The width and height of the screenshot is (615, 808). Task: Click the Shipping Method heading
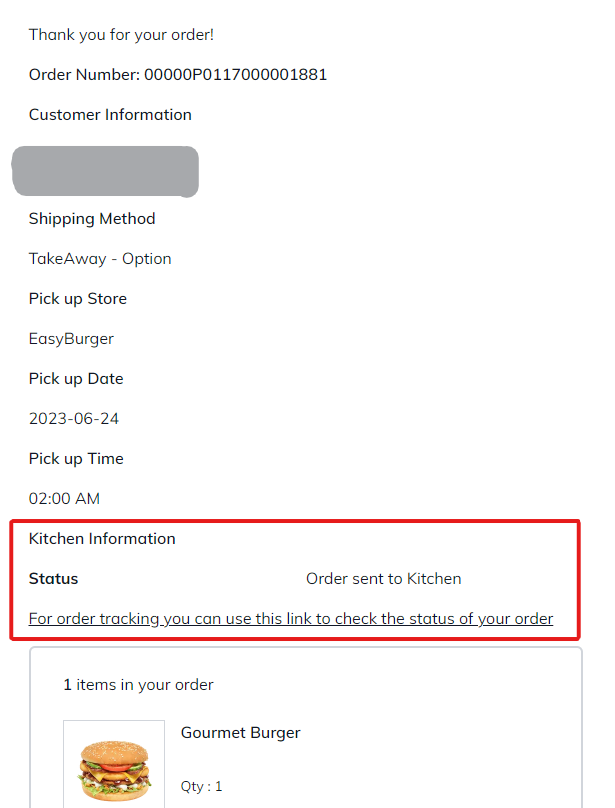[92, 219]
